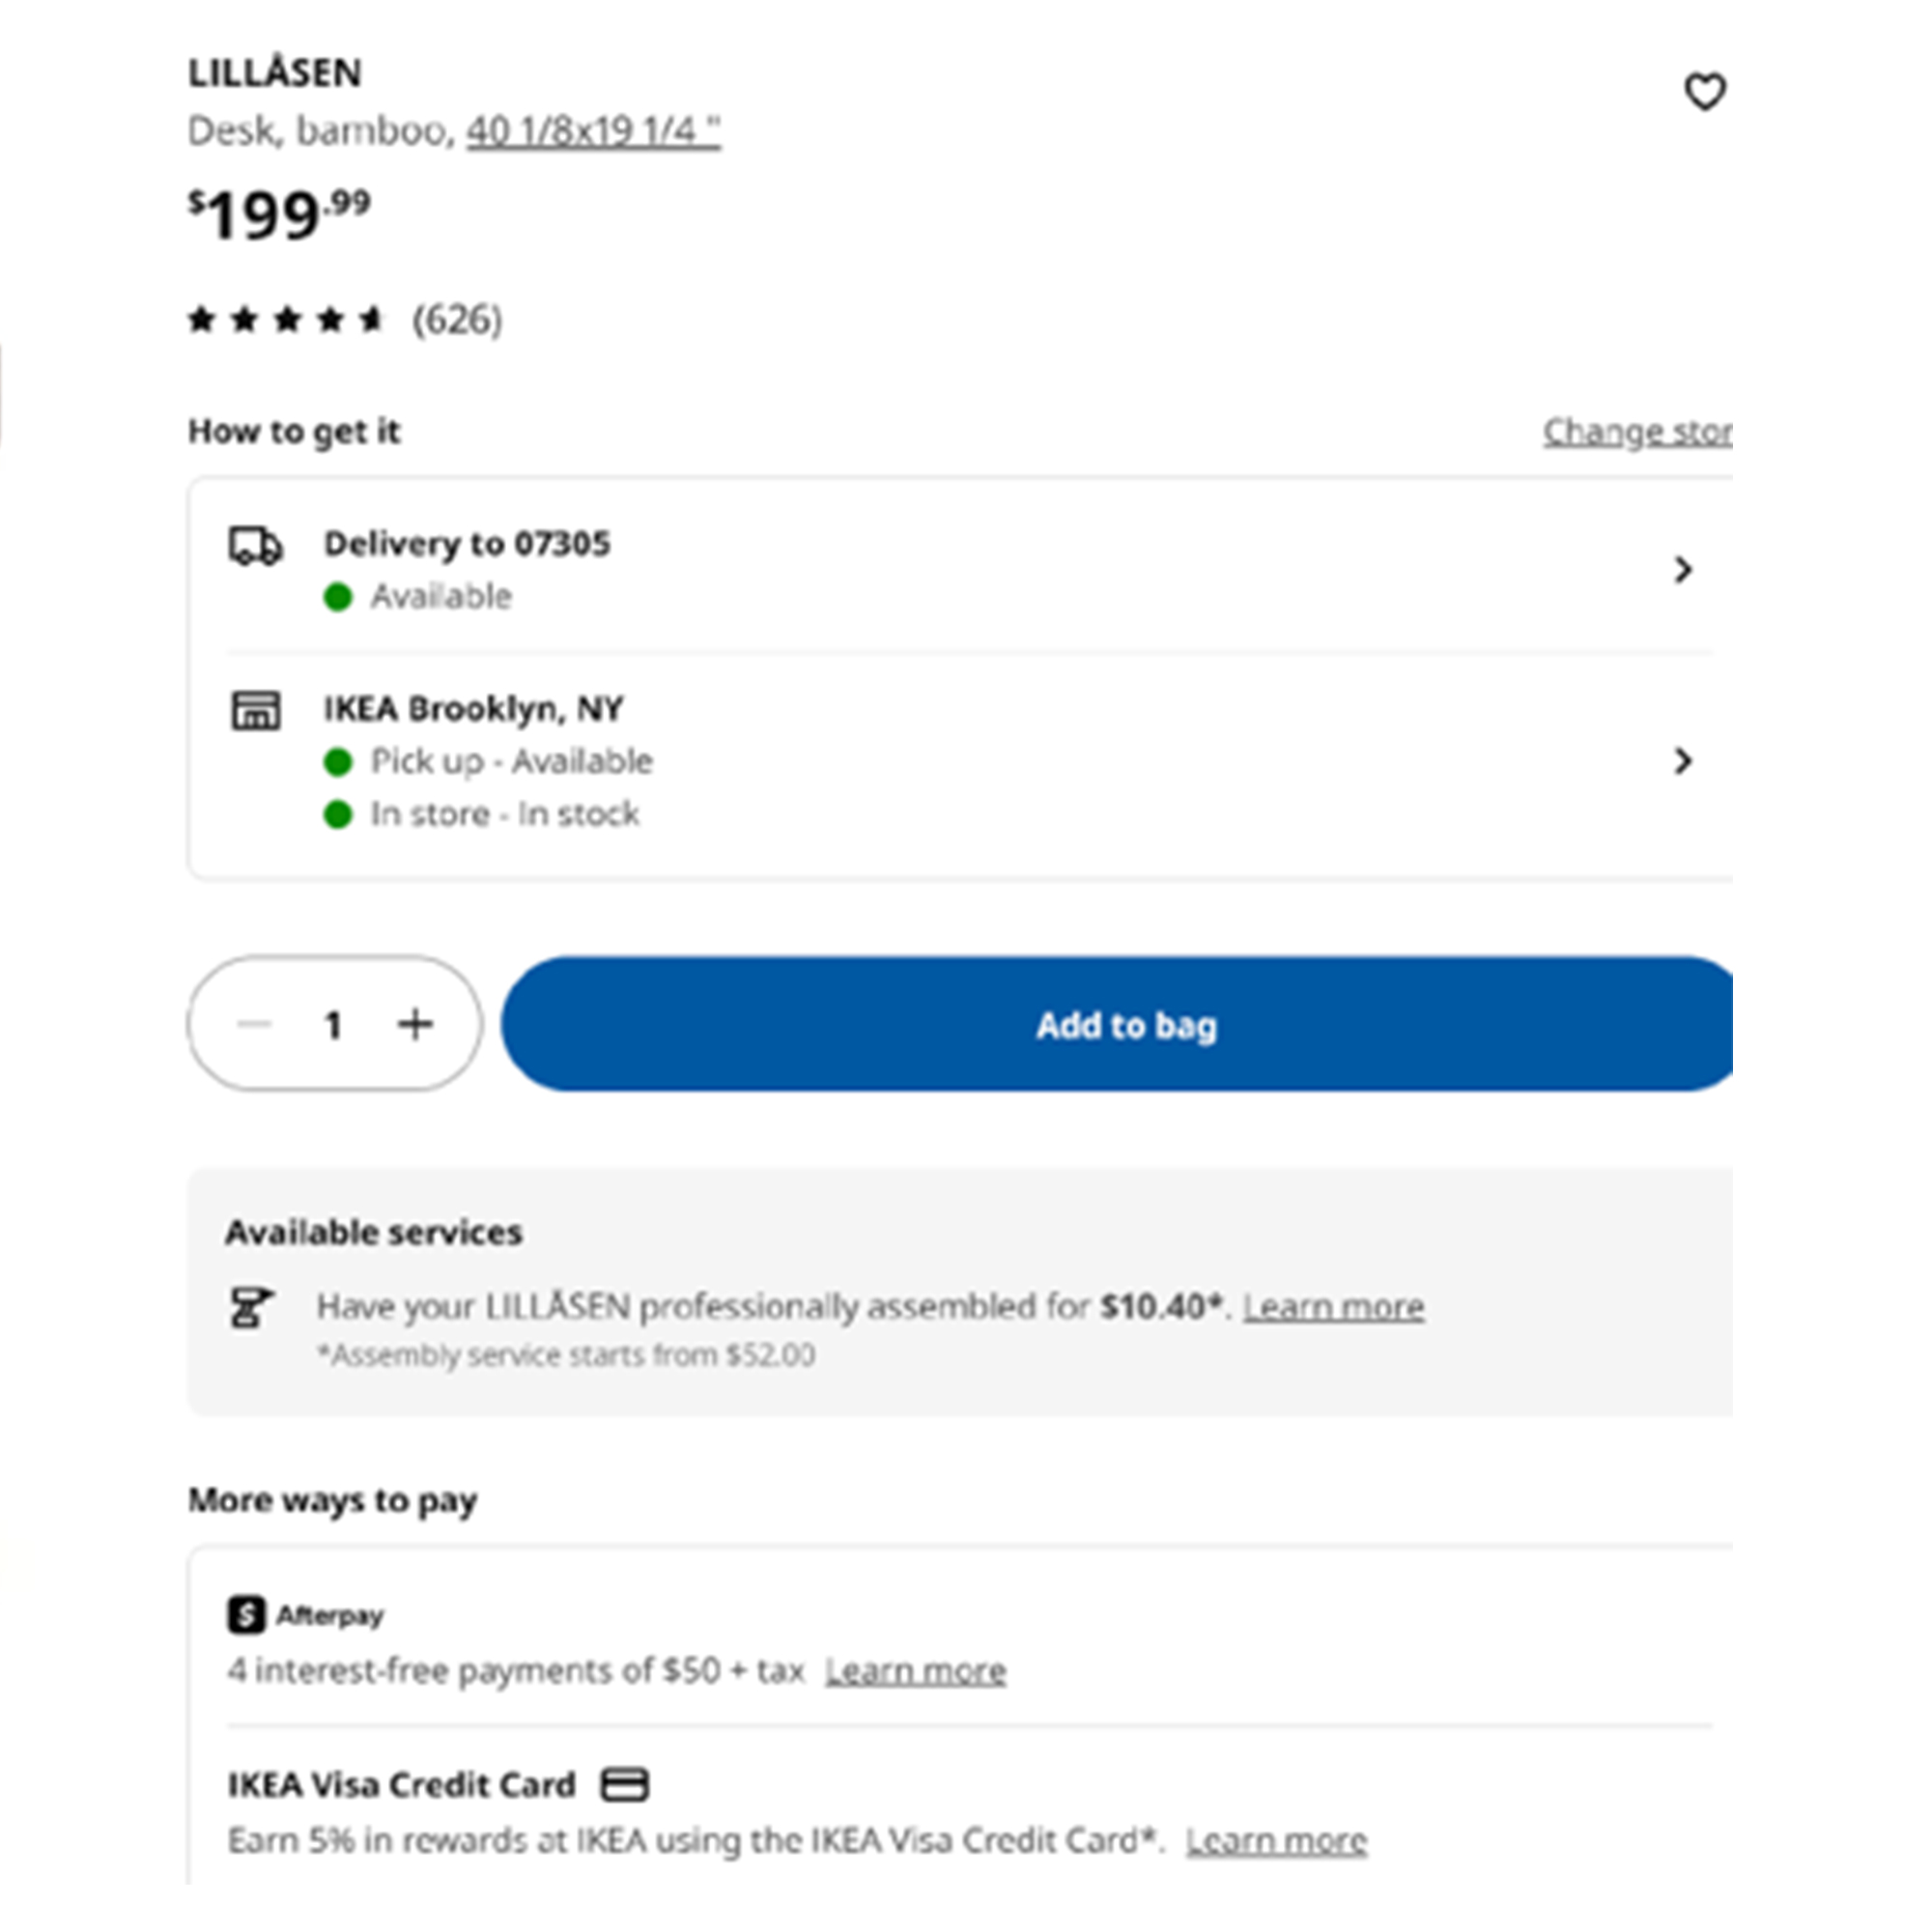Open Learn more about professional assembly
1932x1932 pixels.
(1333, 1307)
